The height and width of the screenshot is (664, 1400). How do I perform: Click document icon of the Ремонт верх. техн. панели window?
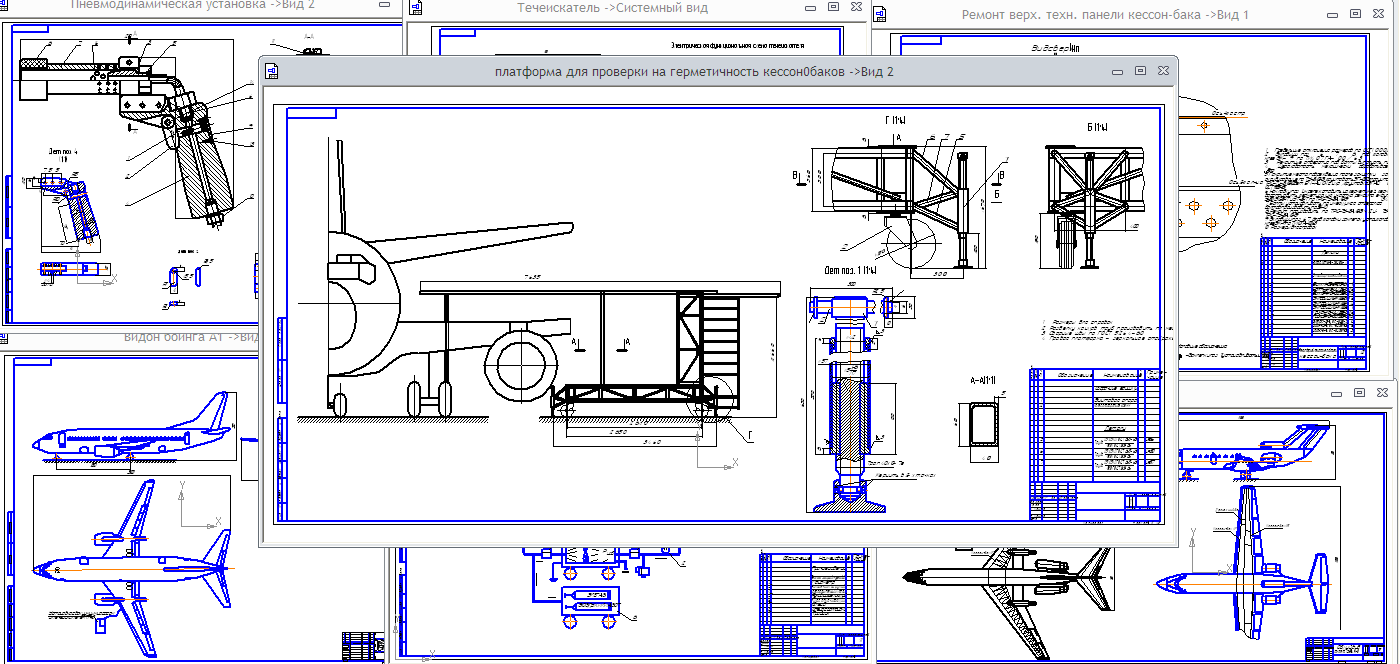tap(879, 15)
